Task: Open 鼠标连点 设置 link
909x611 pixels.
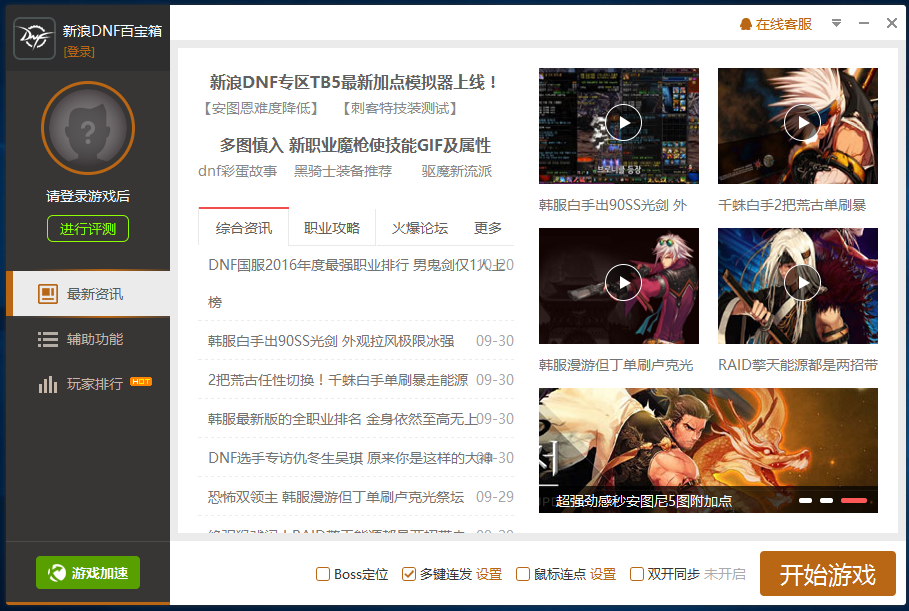Action: [603, 574]
